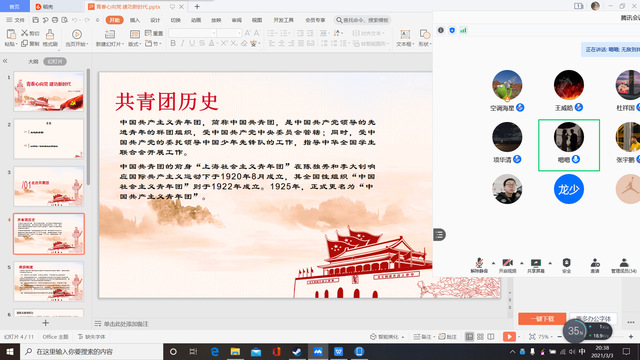This screenshot has height=360, width=640.
Task: Open Security shield in Tencent Meeting
Action: coord(566,265)
